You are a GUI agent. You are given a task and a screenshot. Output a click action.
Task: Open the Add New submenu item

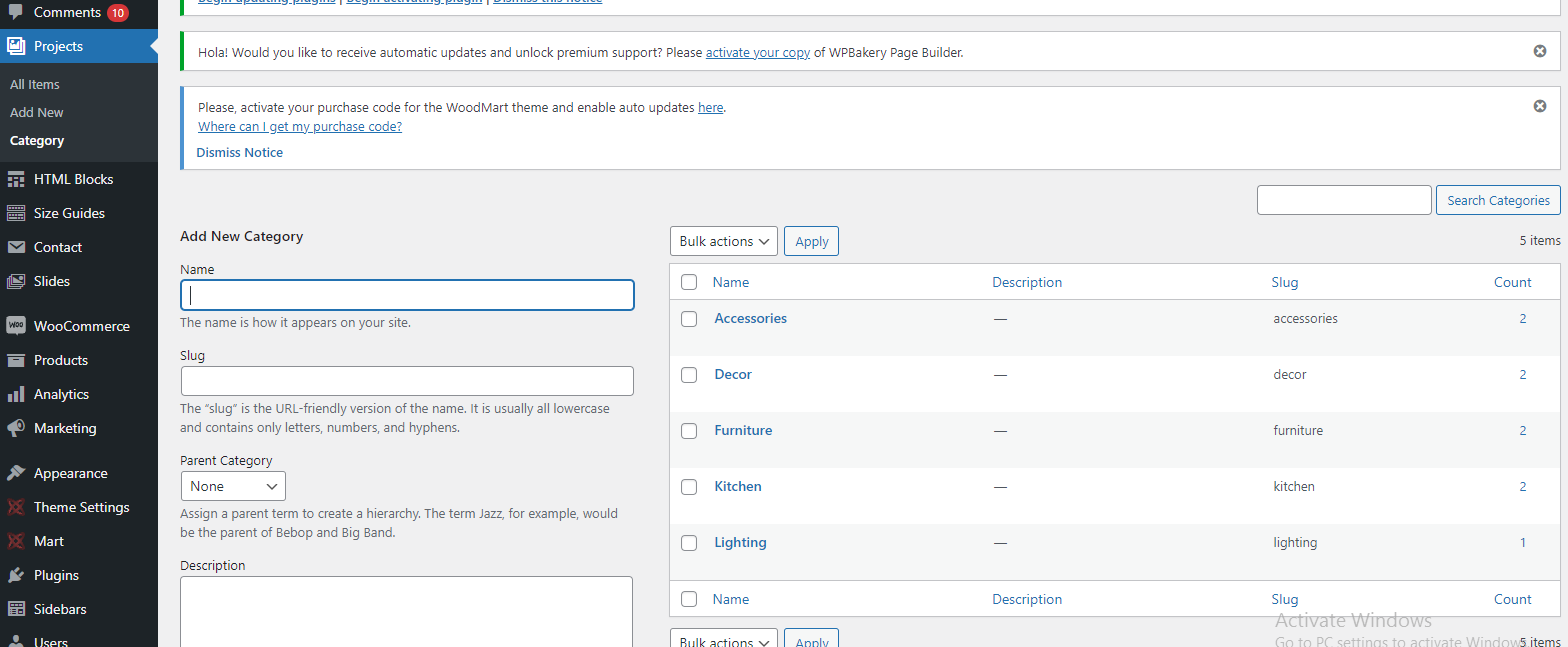point(37,113)
